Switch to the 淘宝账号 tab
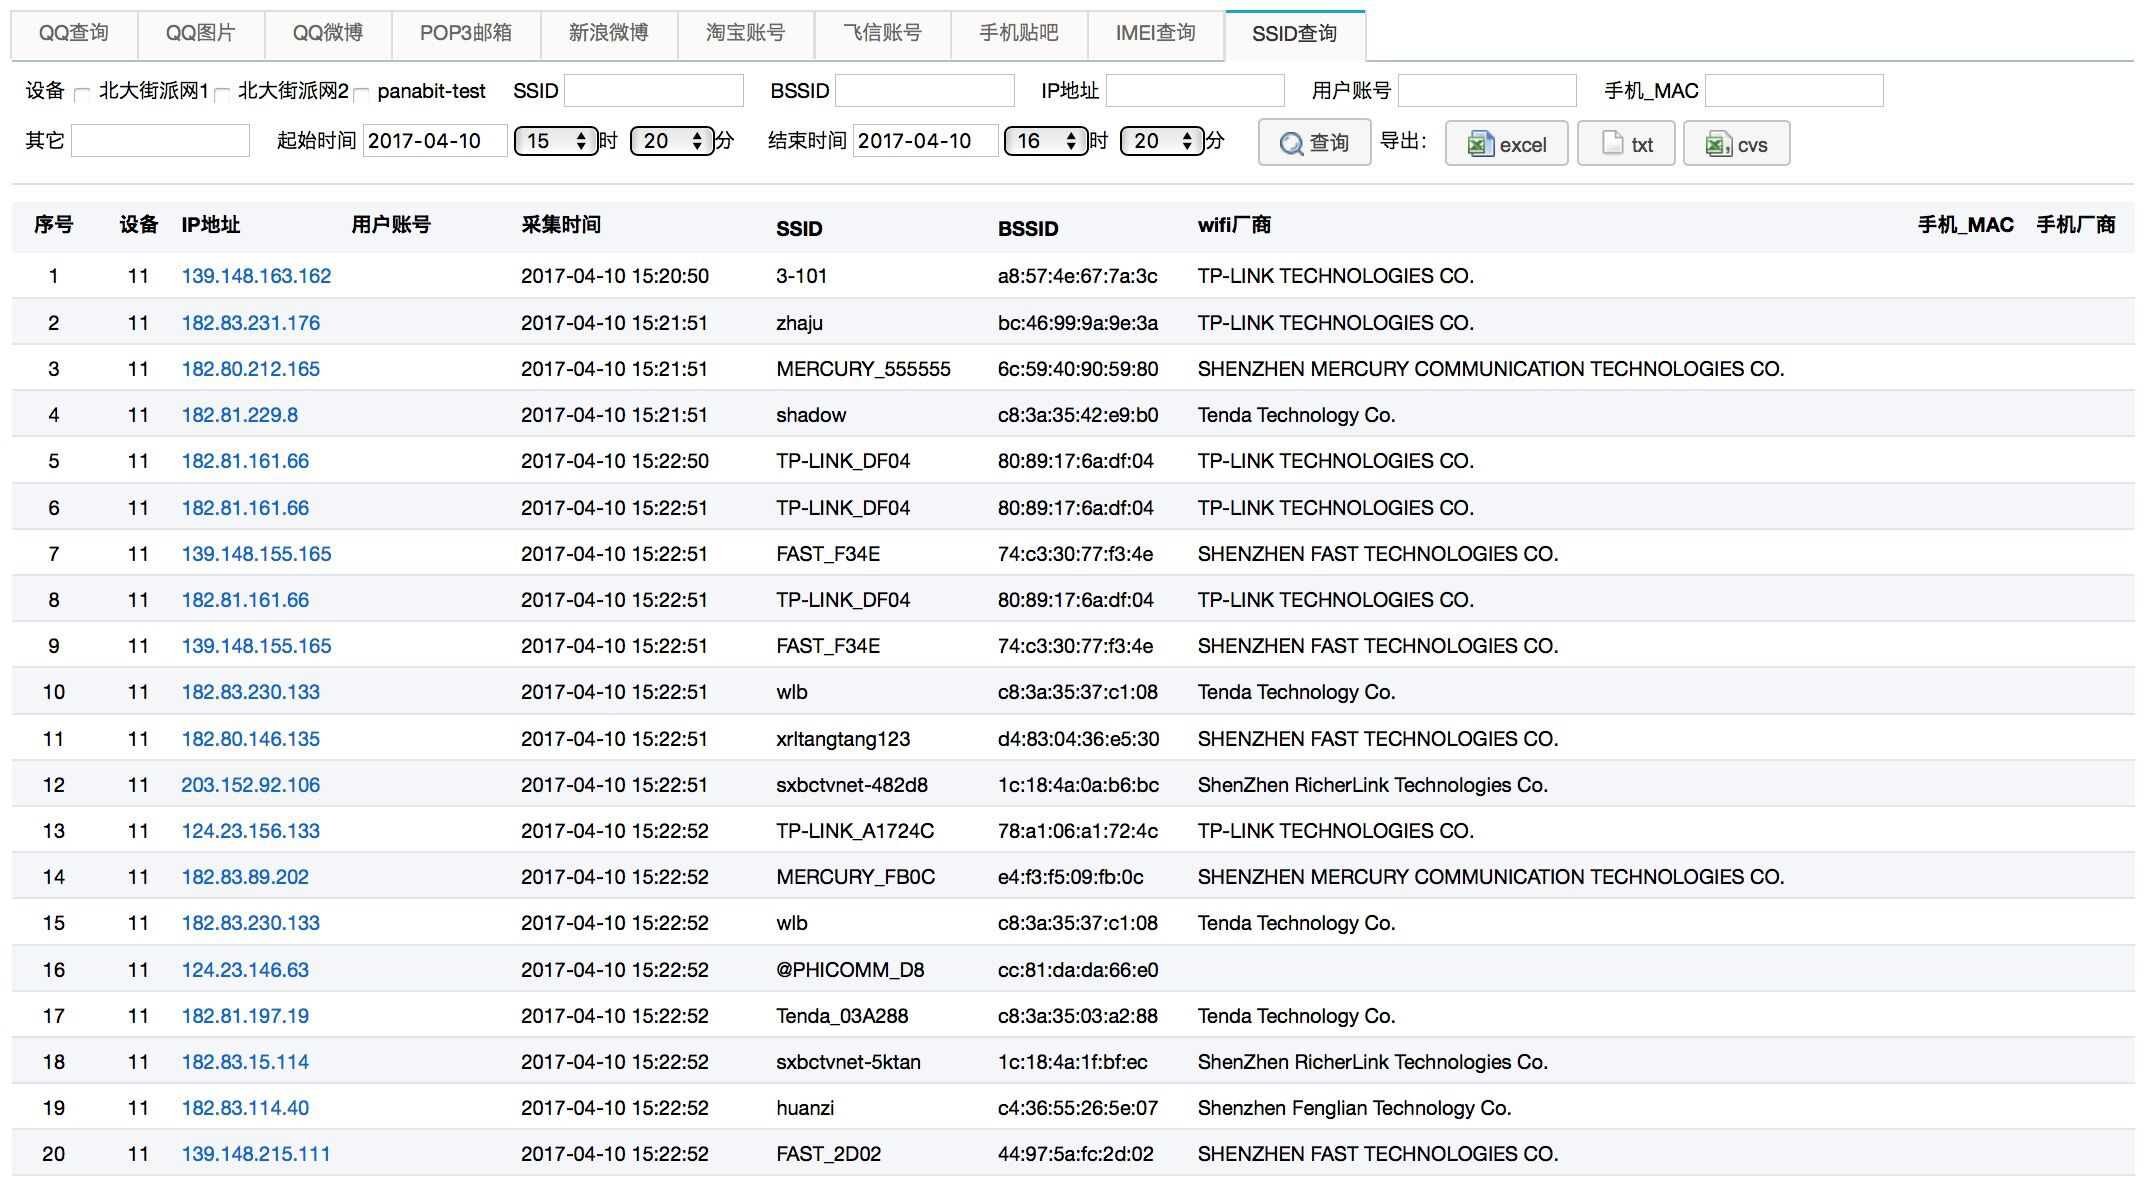 (746, 33)
